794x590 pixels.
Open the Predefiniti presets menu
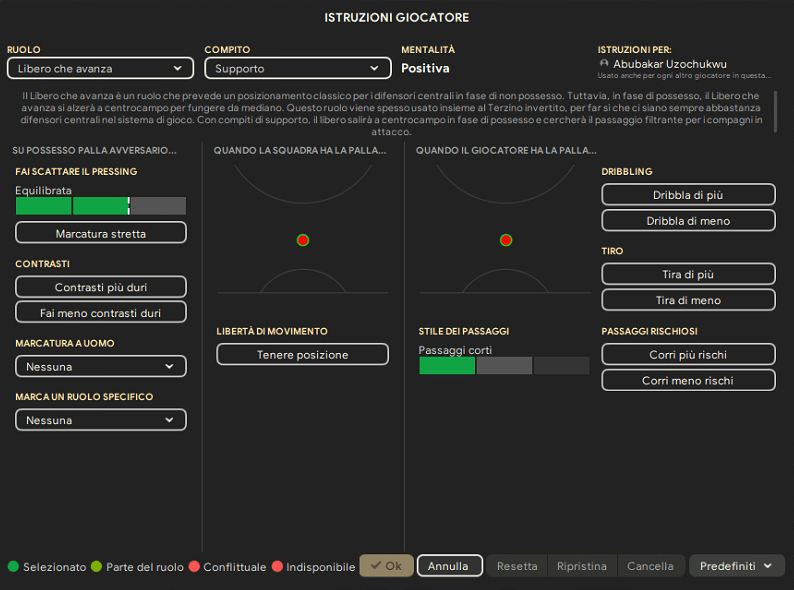pyautogui.click(x=736, y=566)
